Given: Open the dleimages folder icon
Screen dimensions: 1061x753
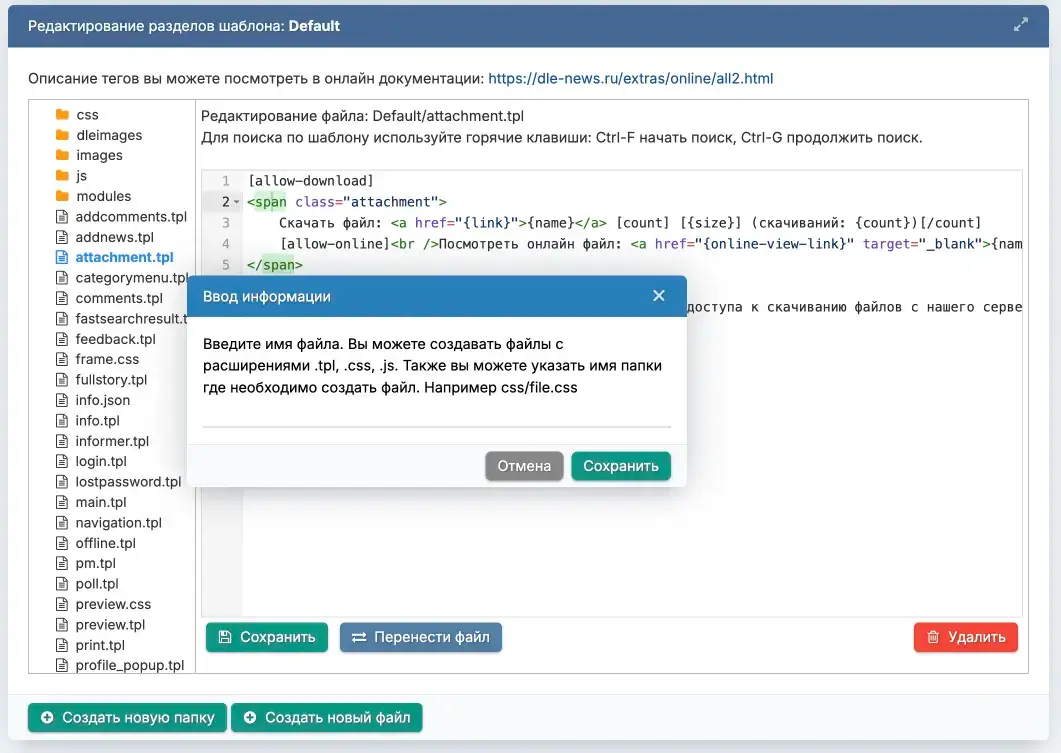Looking at the screenshot, I should coord(62,135).
